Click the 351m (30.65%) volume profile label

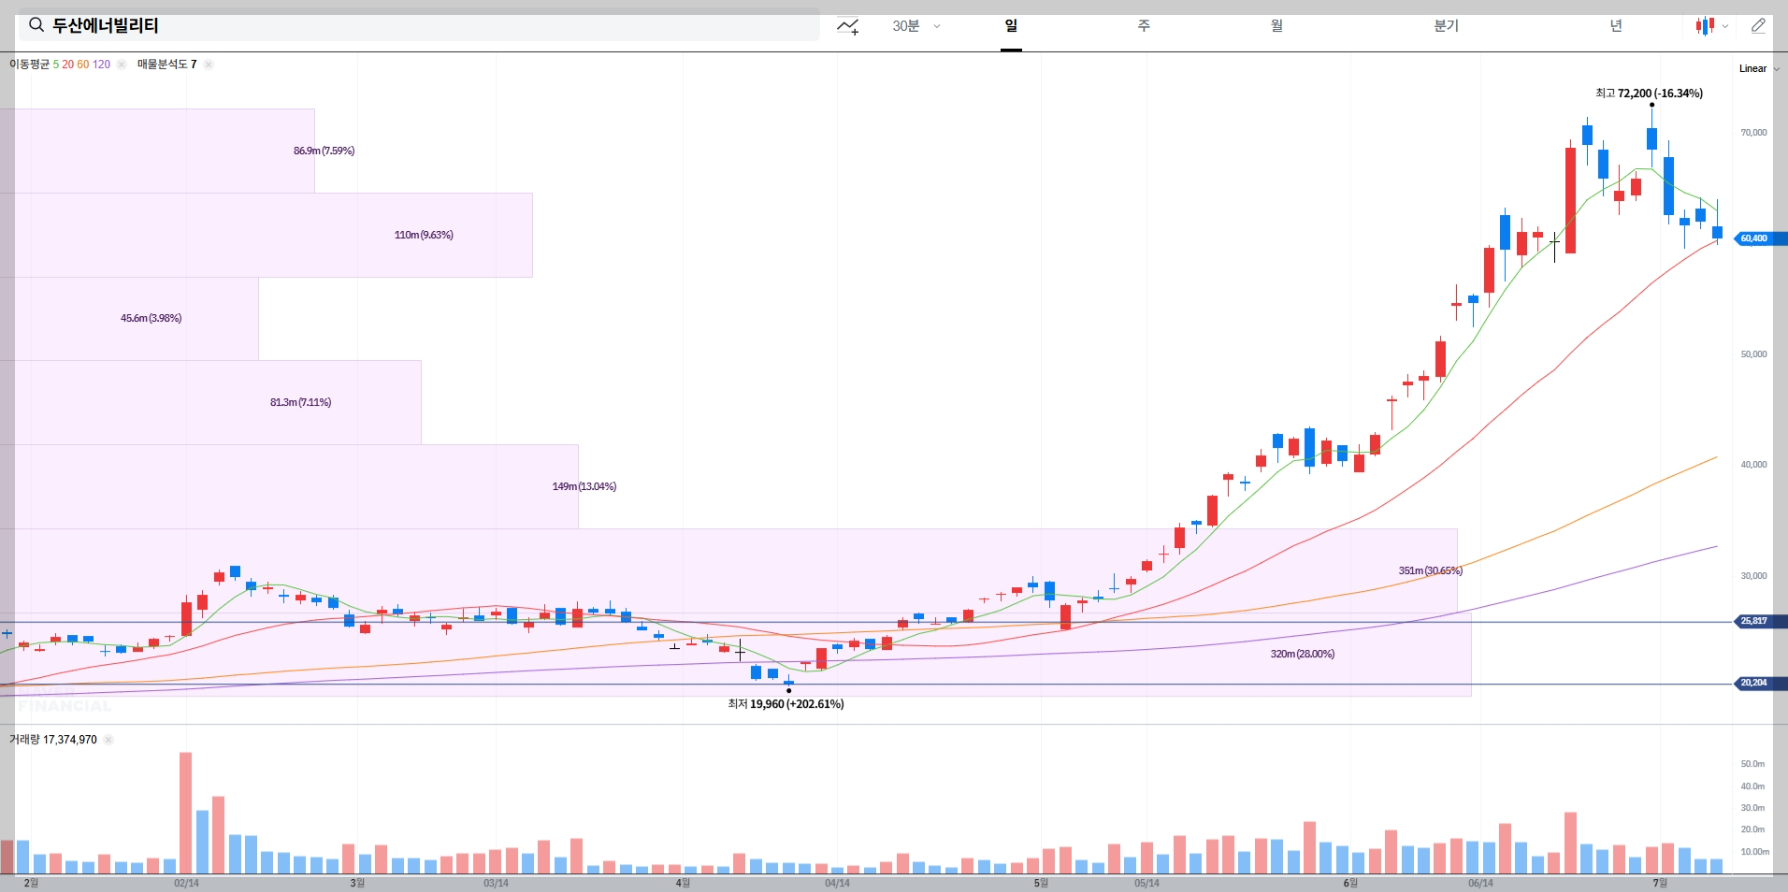[1430, 571]
